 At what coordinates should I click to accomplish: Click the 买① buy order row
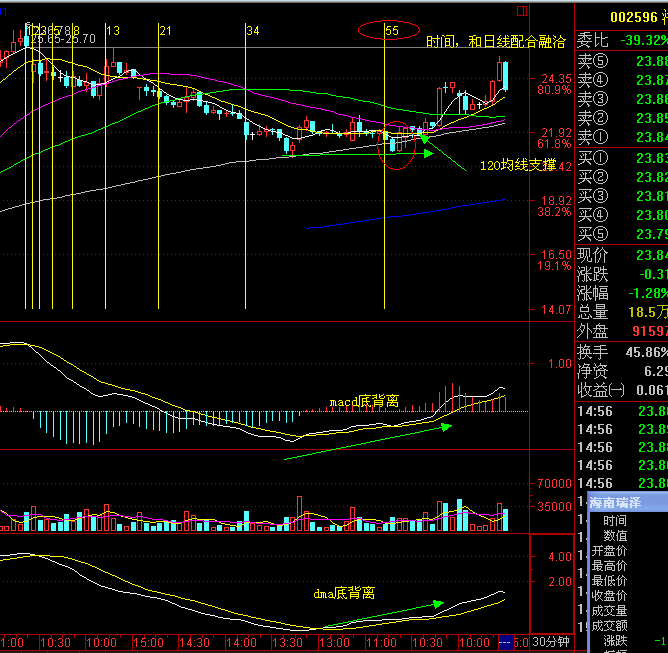pyautogui.click(x=622, y=158)
